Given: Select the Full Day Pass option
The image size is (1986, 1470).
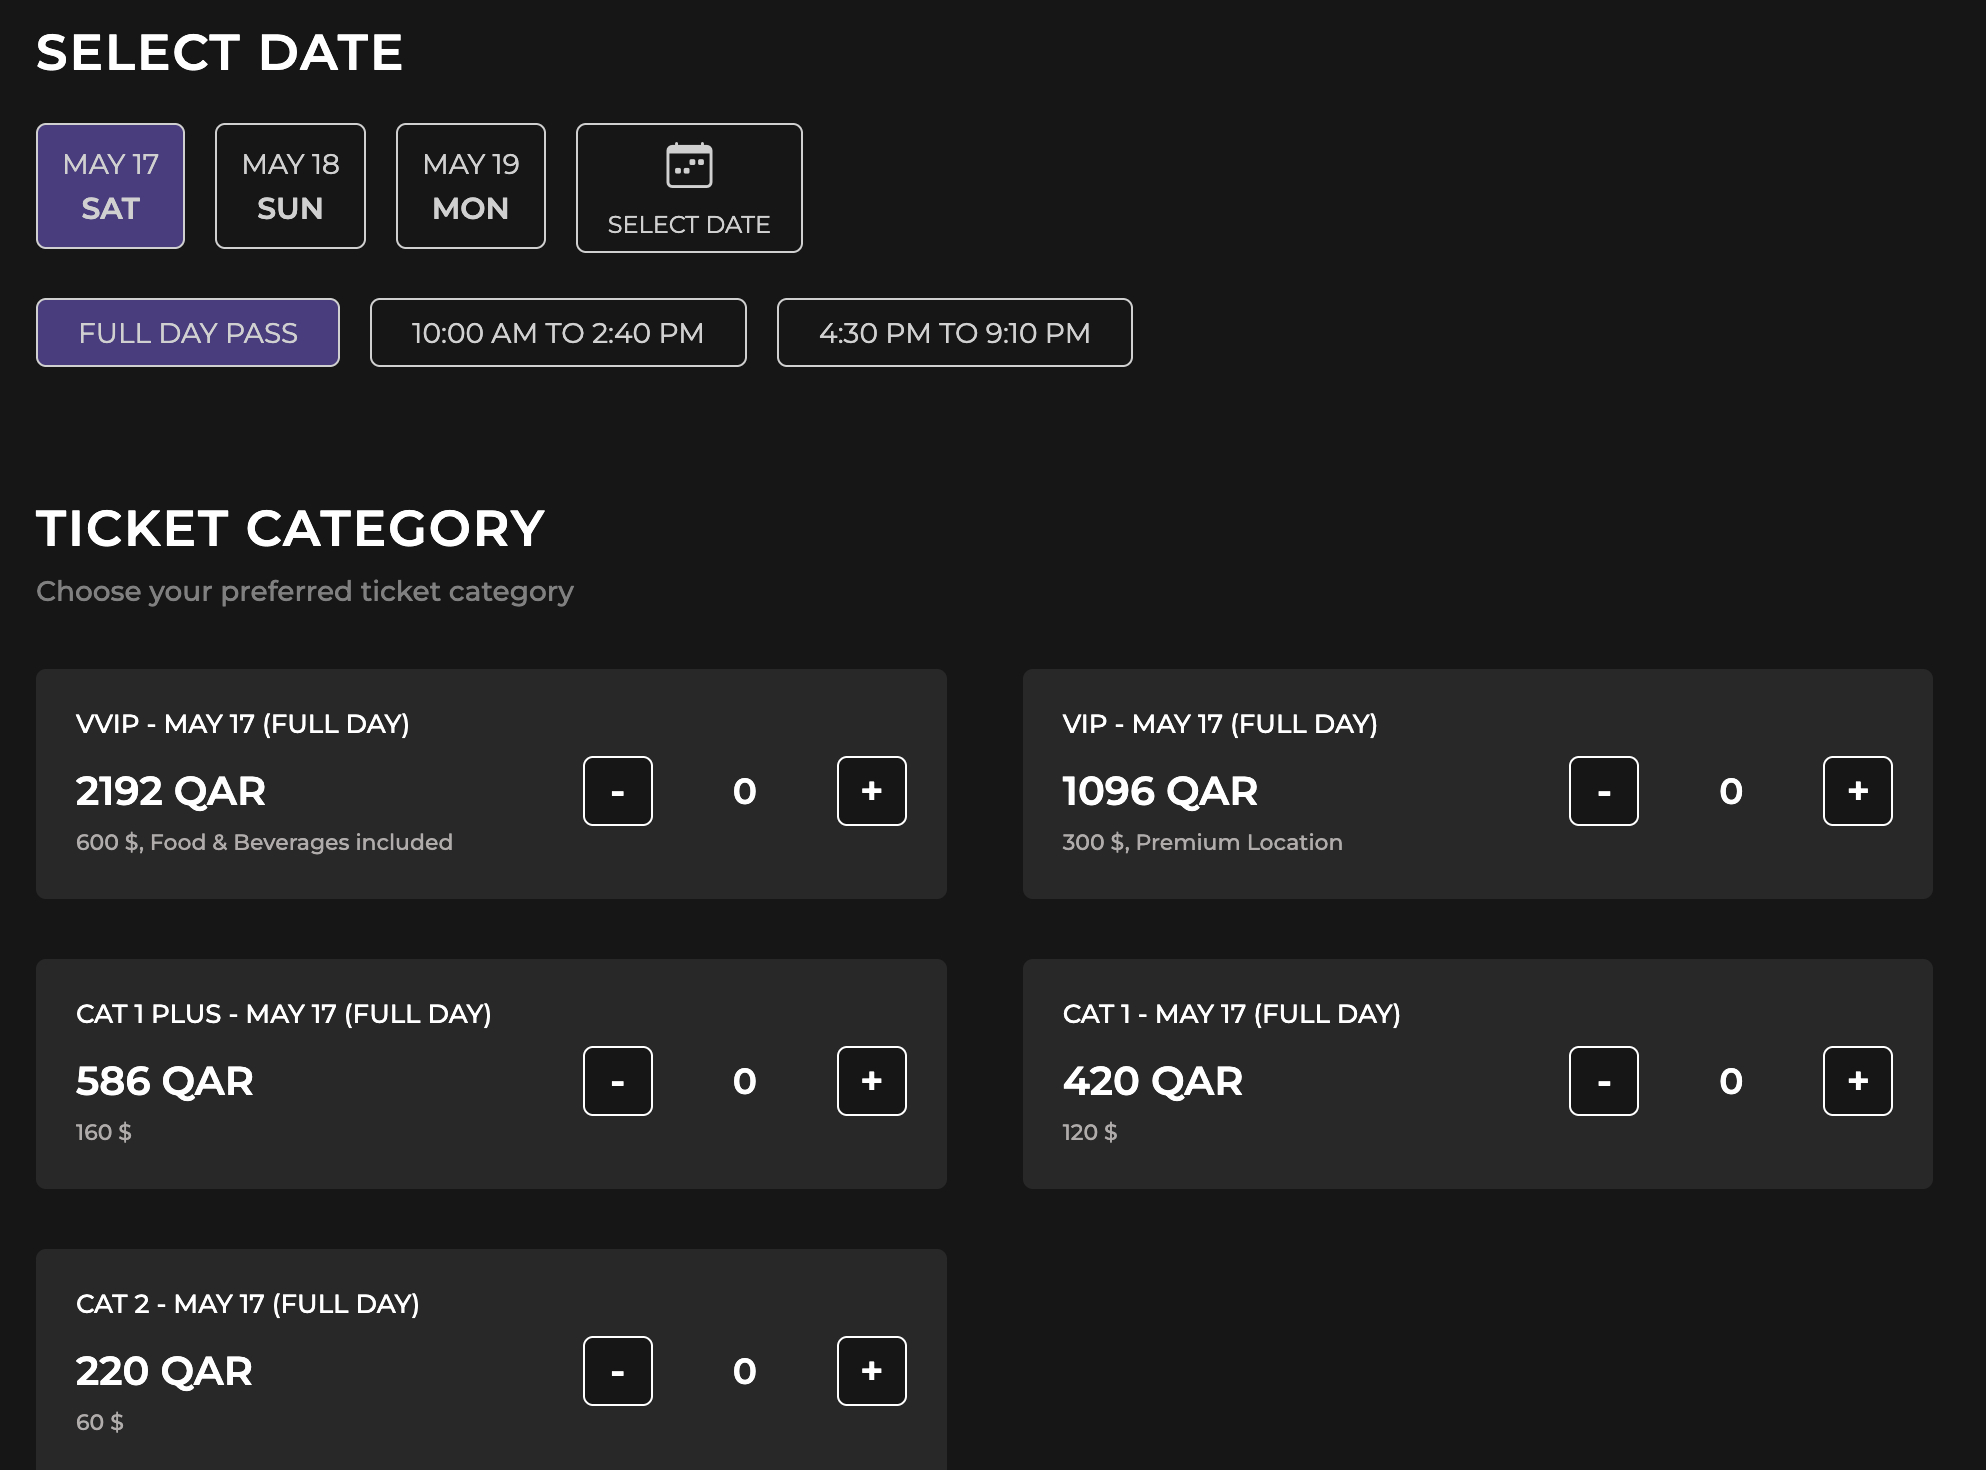Looking at the screenshot, I should pos(188,333).
